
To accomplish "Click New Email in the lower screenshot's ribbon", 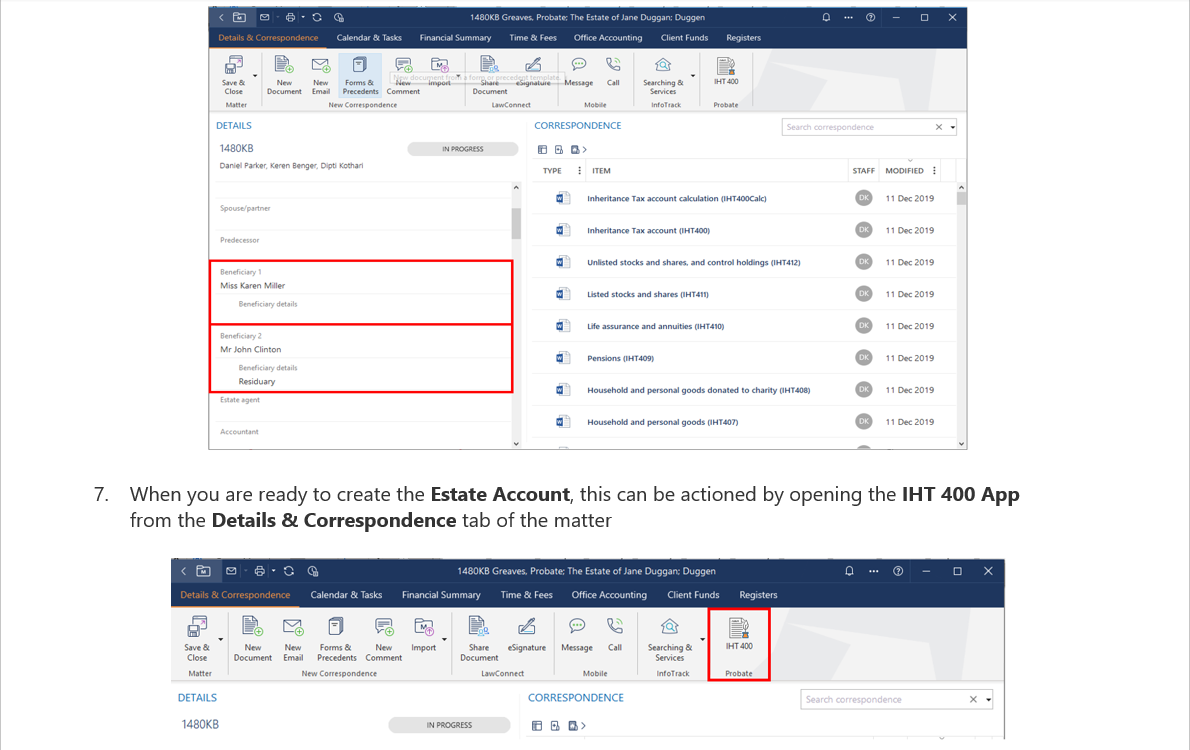I will tap(292, 634).
